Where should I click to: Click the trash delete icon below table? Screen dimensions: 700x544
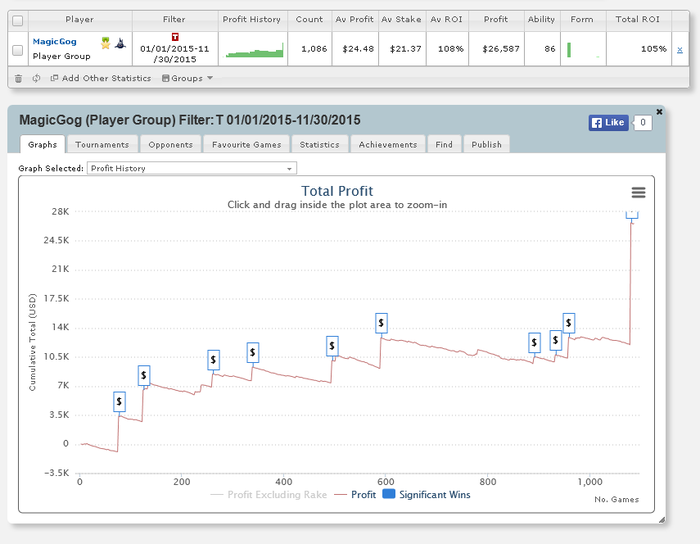tap(18, 79)
